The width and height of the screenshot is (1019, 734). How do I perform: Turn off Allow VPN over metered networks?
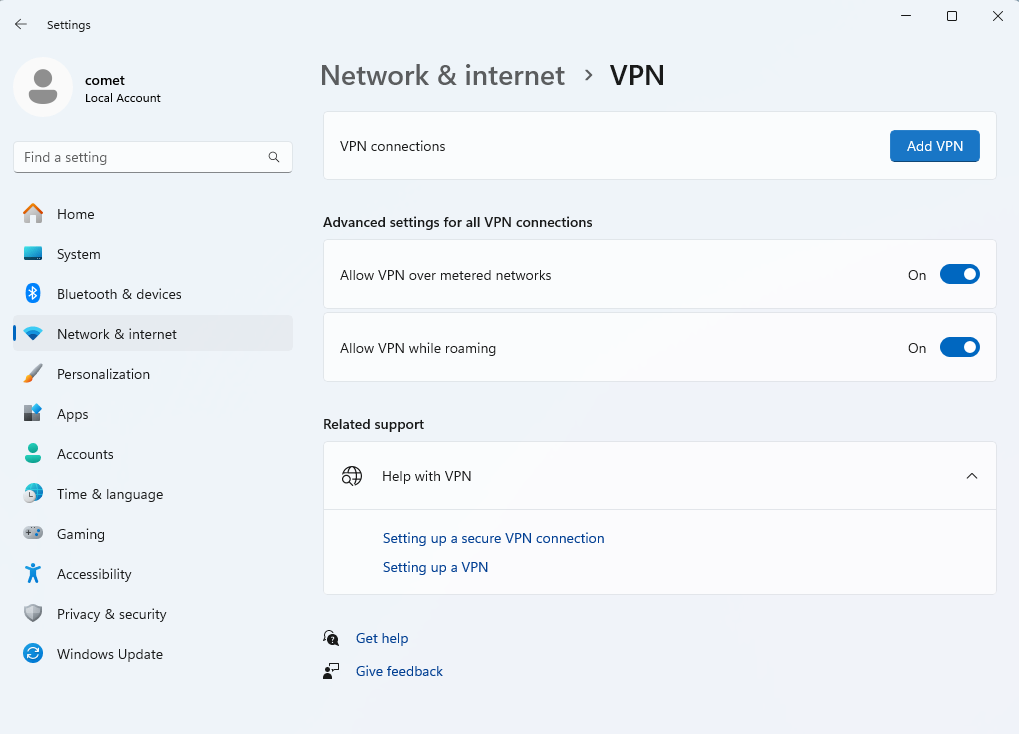coord(959,274)
